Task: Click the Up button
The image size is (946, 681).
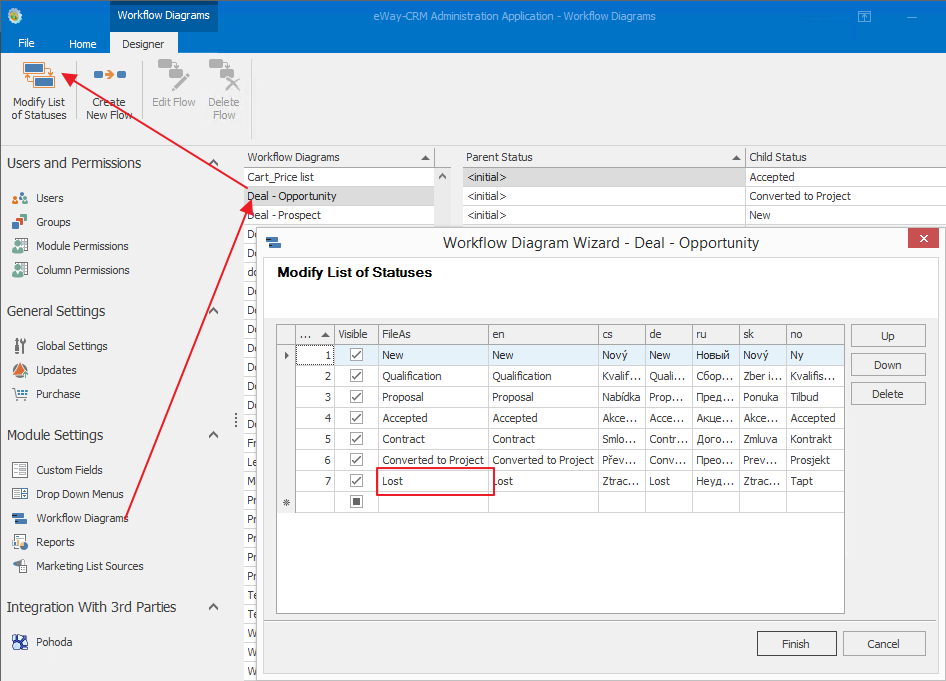Action: [x=888, y=336]
